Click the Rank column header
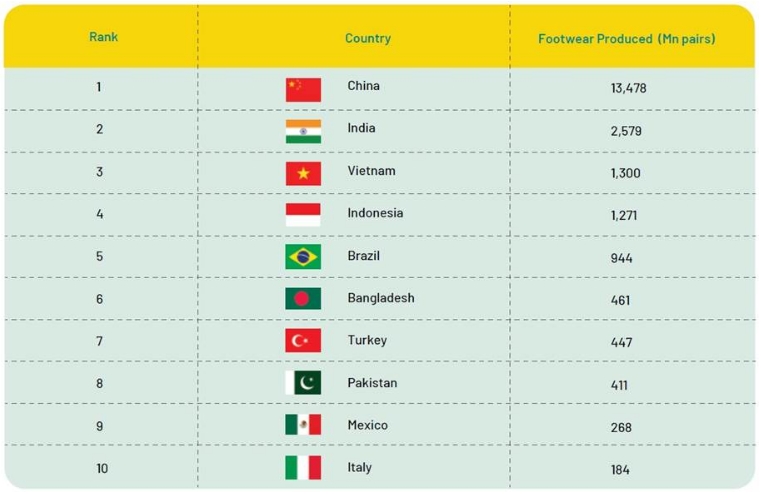The height and width of the screenshot is (494, 761). (x=103, y=37)
